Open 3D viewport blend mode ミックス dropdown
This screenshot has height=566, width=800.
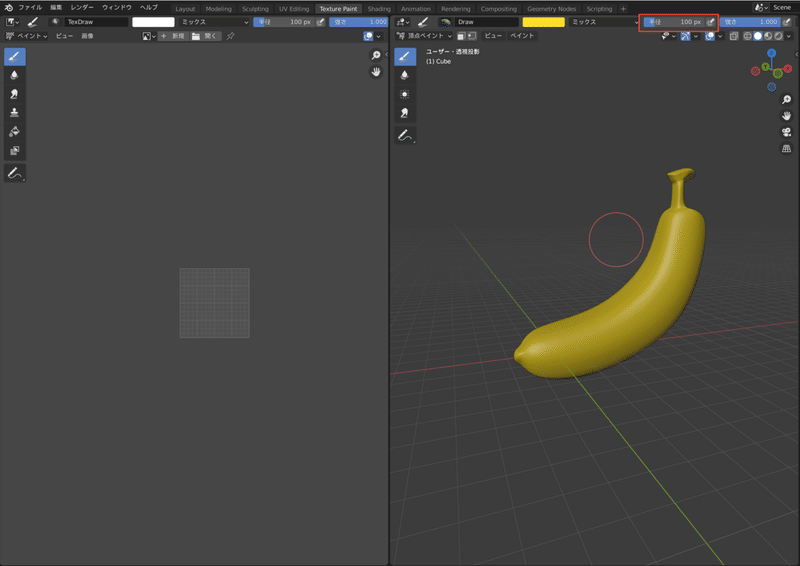tap(604, 22)
